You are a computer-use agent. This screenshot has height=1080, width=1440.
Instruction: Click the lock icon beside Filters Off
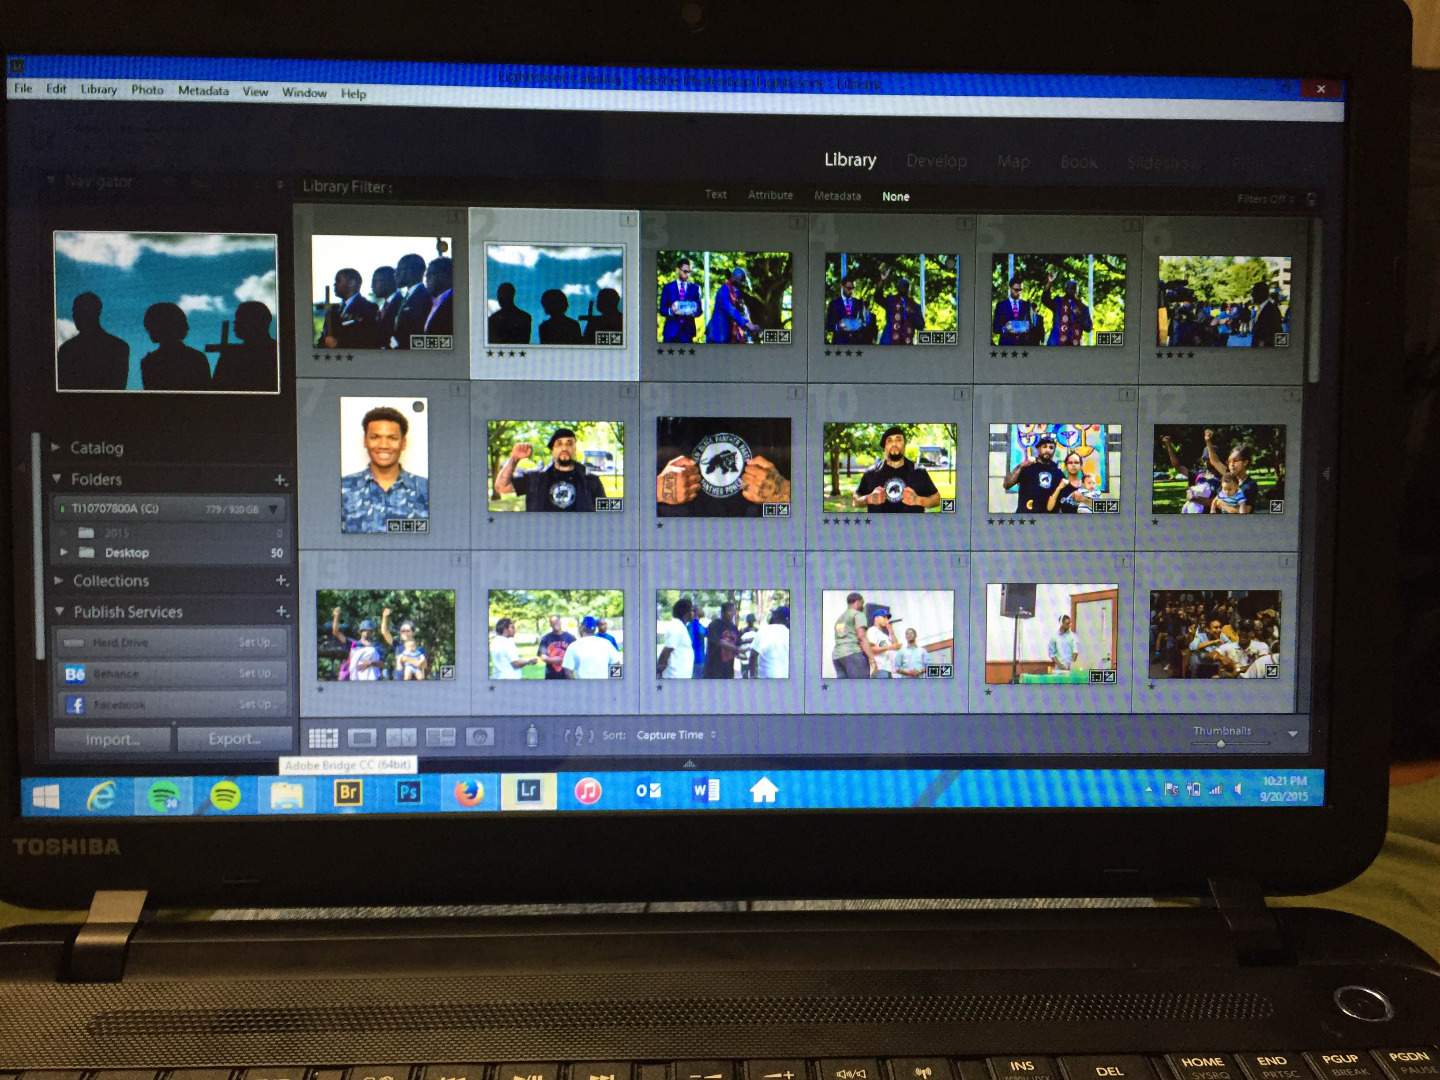(1311, 199)
